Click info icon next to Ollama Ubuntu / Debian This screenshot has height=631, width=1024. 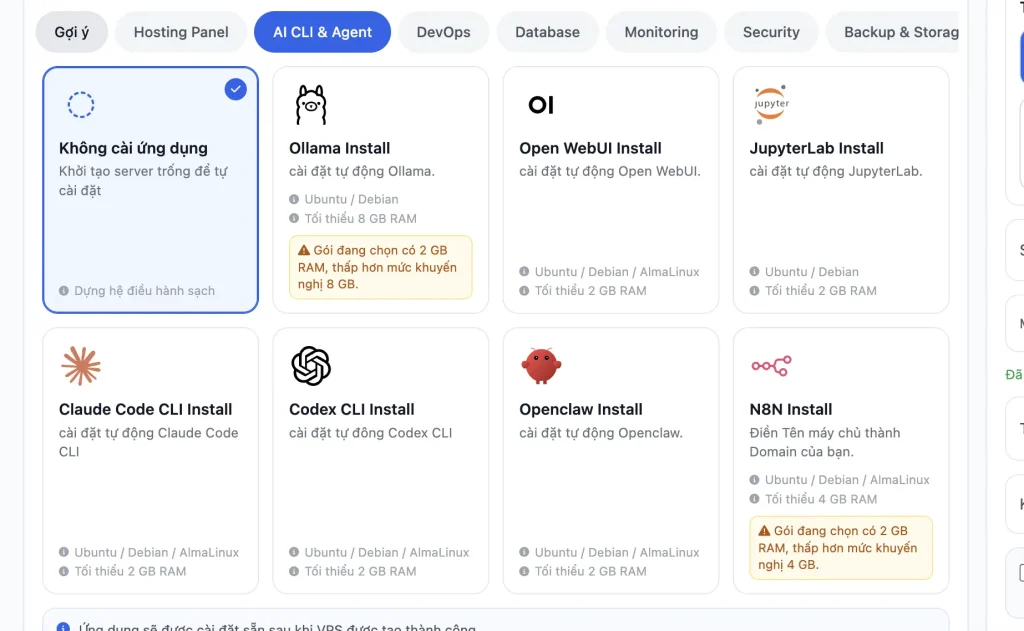[294, 199]
